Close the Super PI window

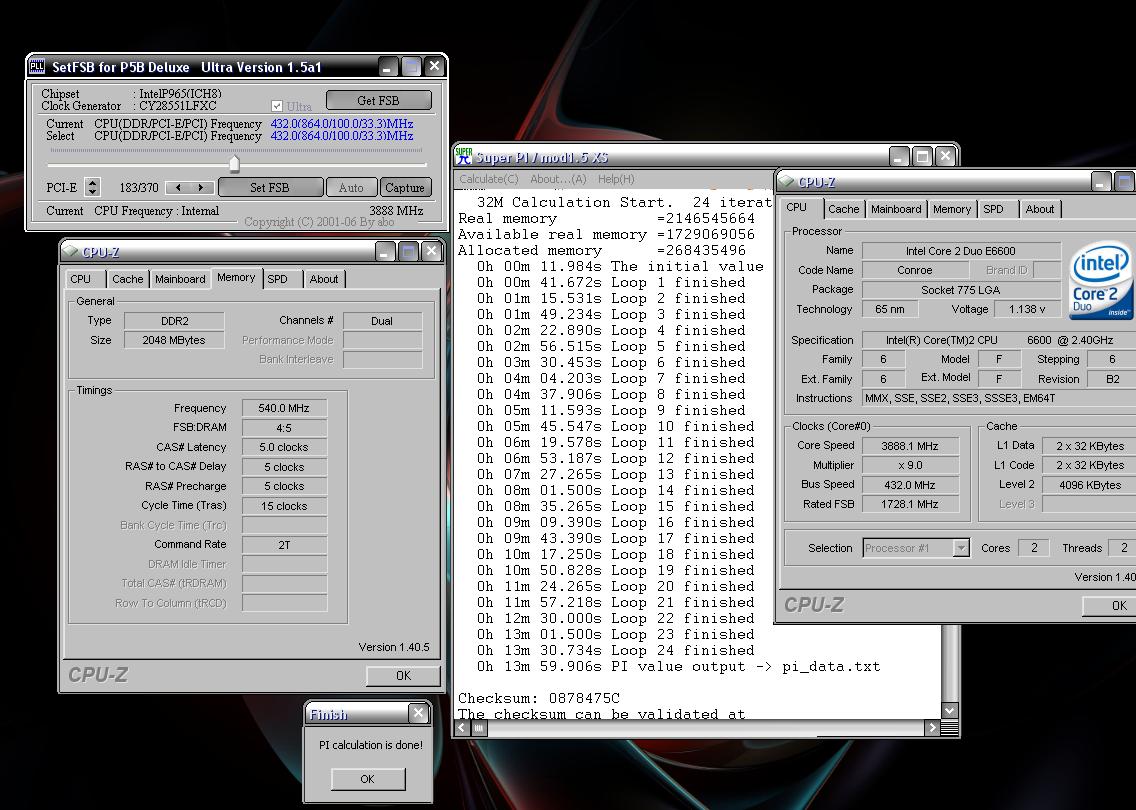click(945, 156)
